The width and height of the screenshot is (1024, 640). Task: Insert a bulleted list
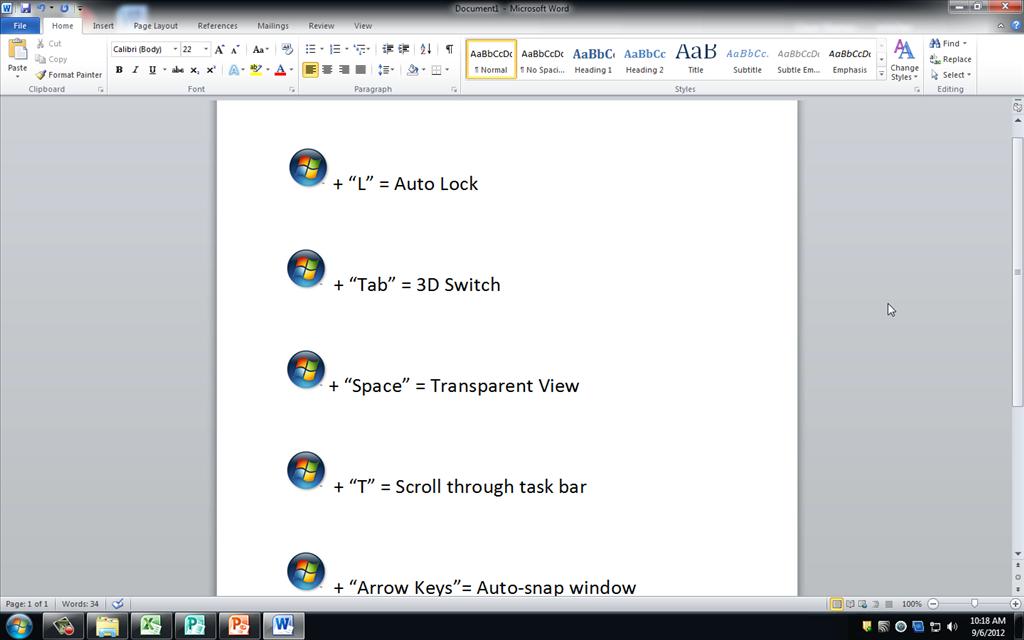click(311, 49)
